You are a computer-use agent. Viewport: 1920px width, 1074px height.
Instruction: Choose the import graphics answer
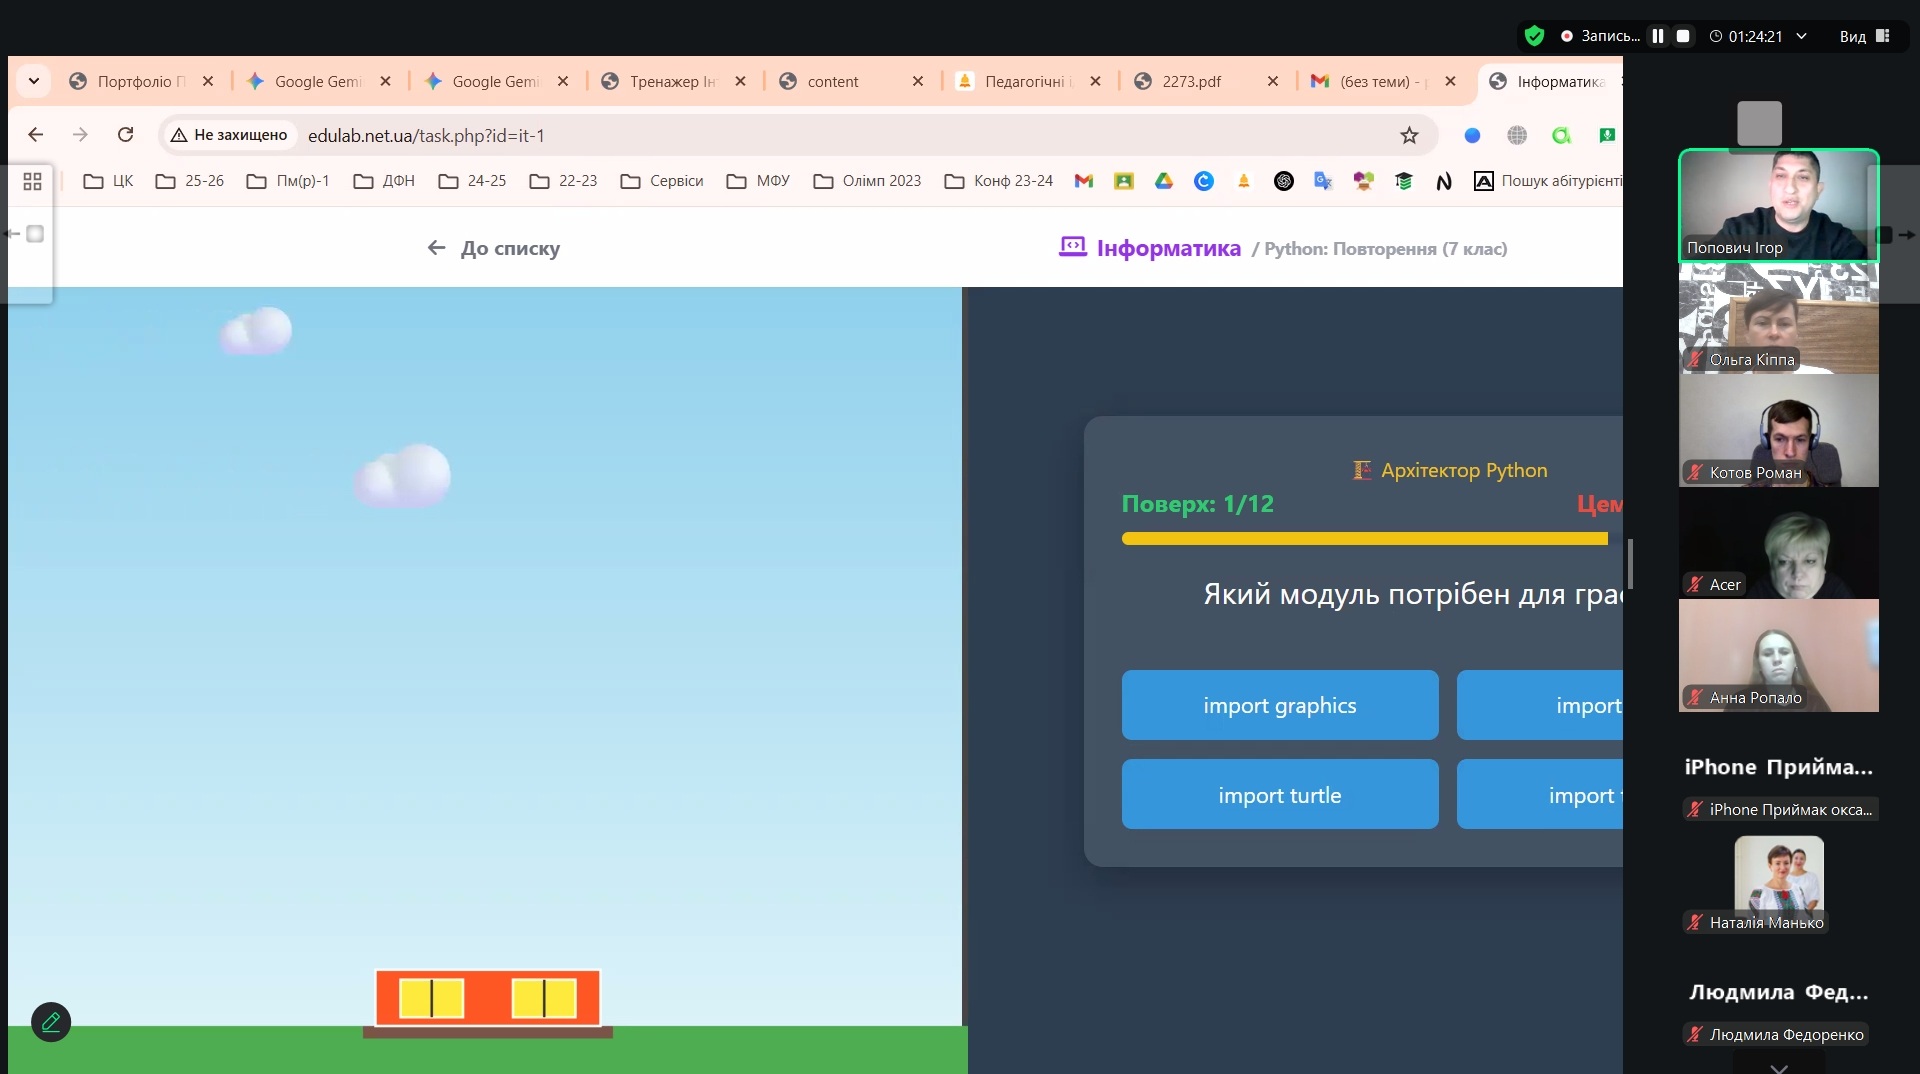(1279, 705)
